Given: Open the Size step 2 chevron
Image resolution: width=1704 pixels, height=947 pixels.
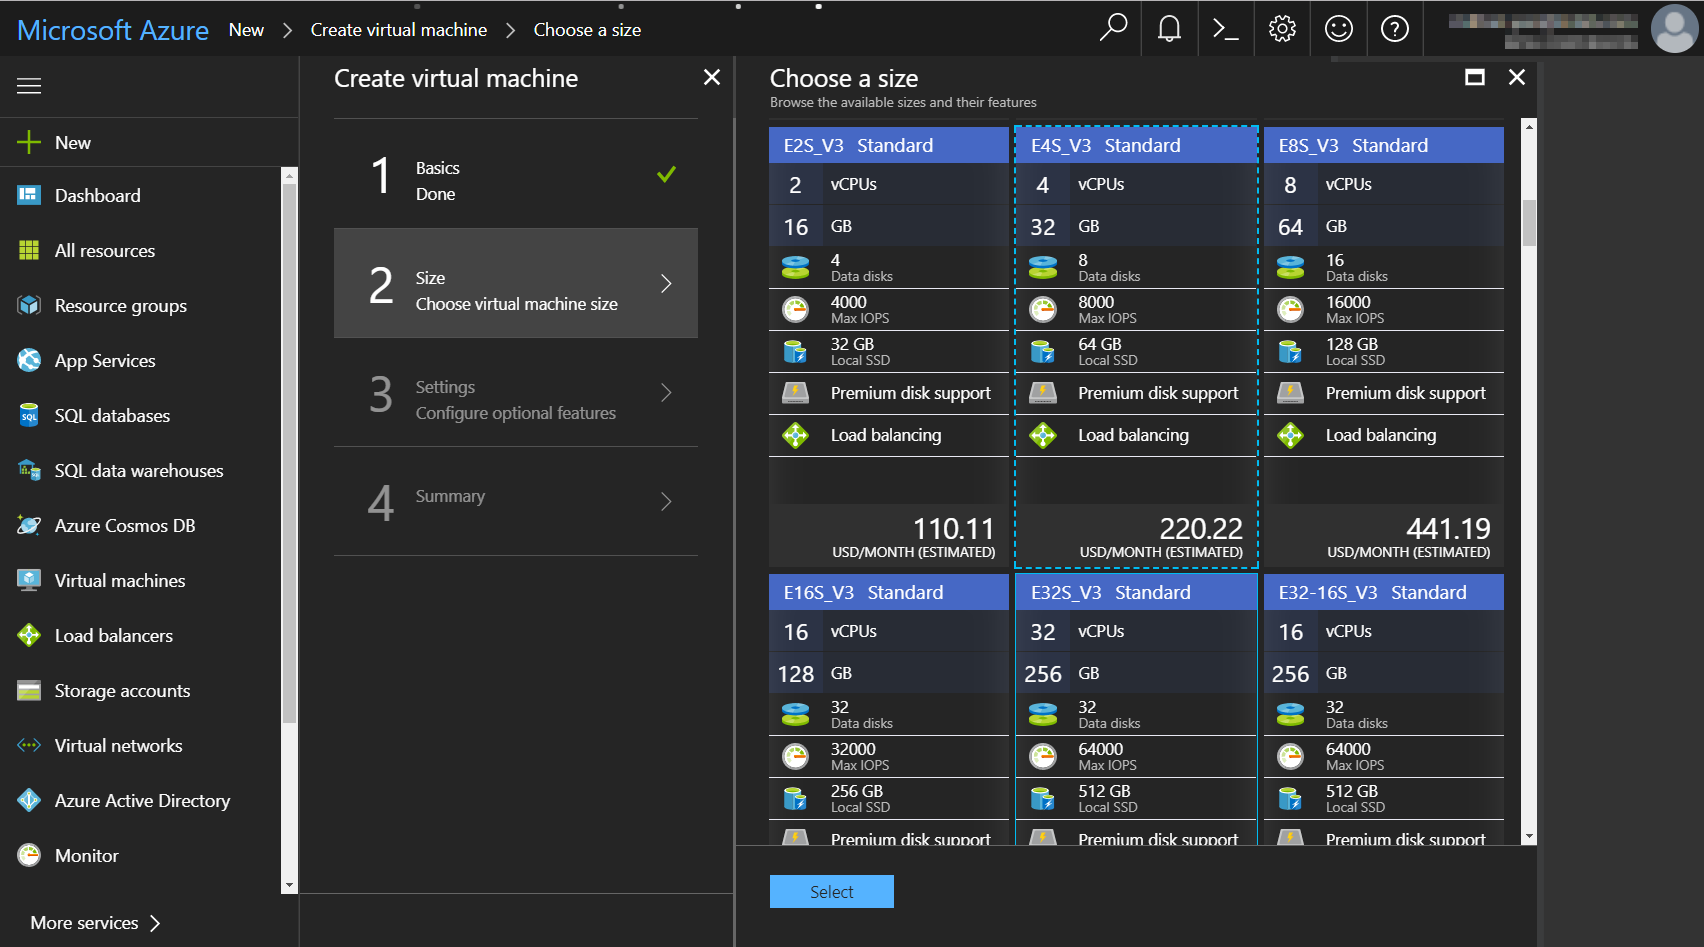Looking at the screenshot, I should [x=666, y=284].
